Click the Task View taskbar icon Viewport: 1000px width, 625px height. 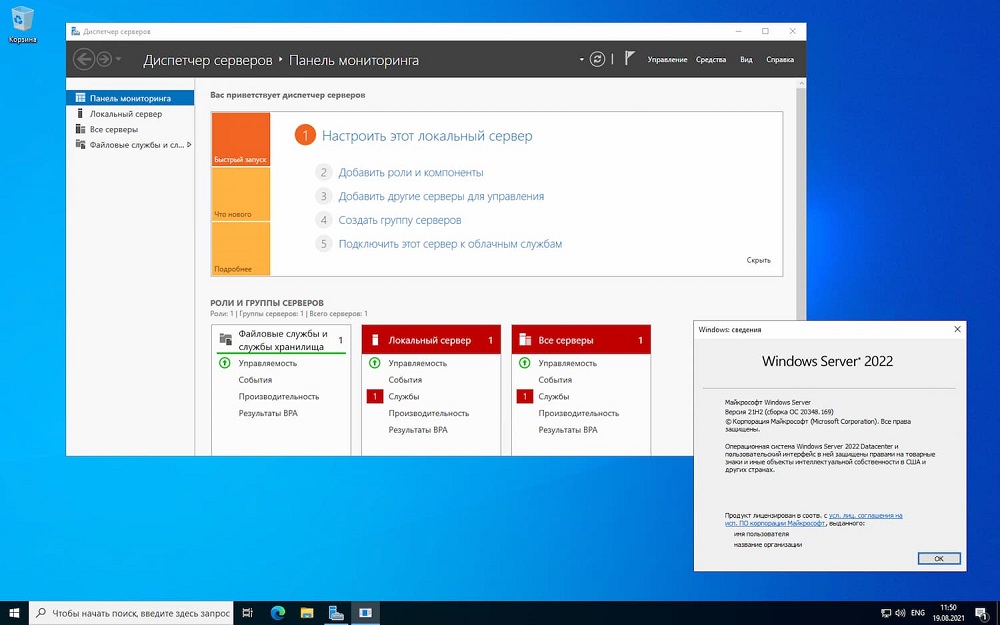[248, 613]
